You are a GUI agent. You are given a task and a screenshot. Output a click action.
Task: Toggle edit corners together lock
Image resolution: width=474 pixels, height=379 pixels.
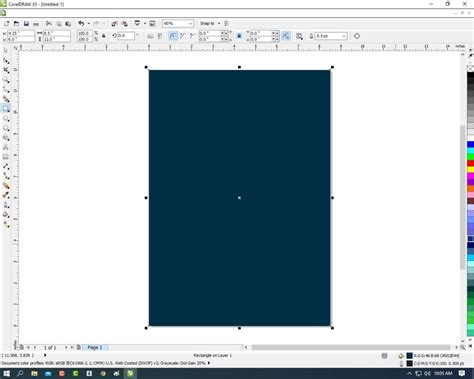(x=239, y=36)
